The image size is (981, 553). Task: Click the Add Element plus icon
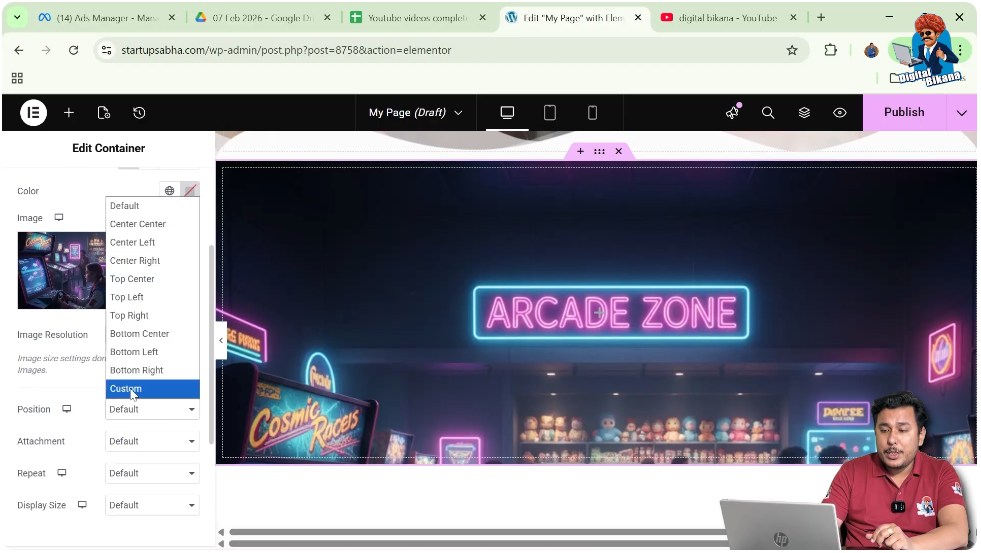pos(69,113)
